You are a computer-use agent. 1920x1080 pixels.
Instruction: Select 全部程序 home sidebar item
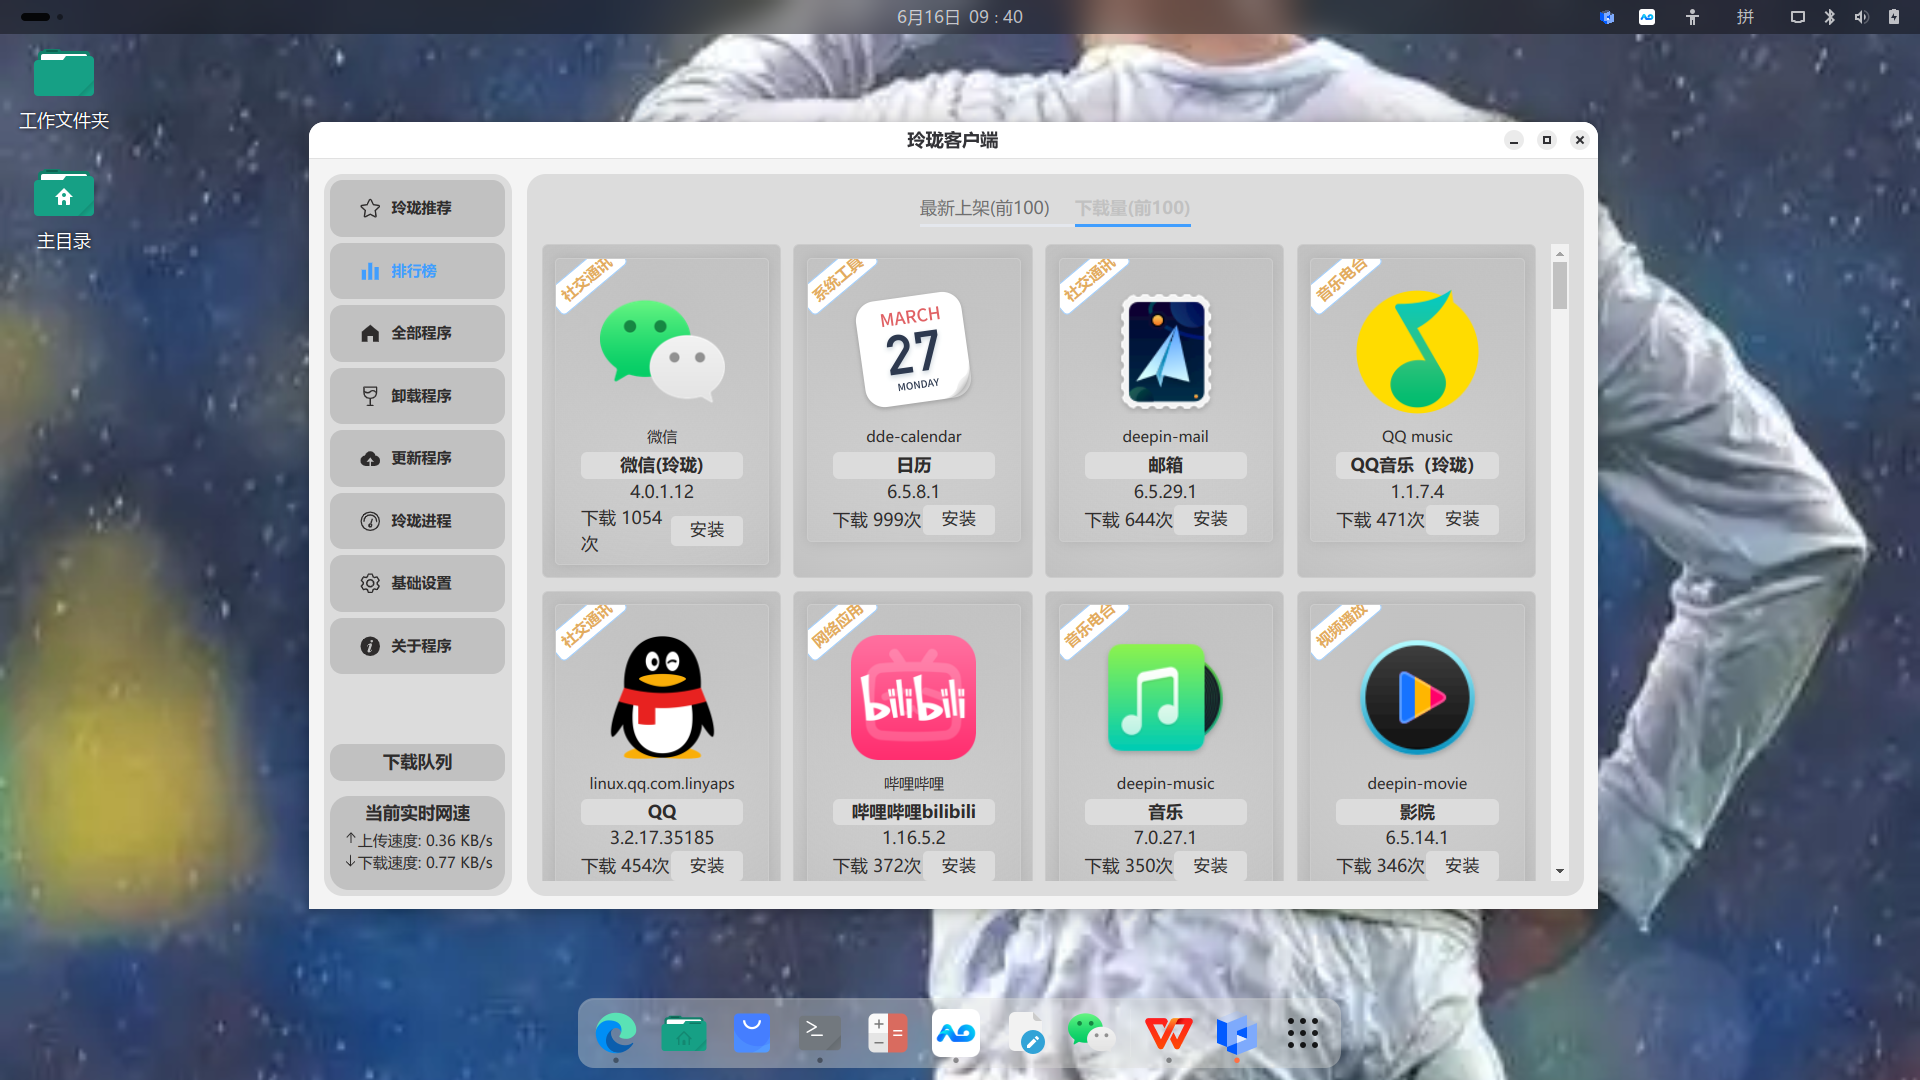tap(417, 333)
